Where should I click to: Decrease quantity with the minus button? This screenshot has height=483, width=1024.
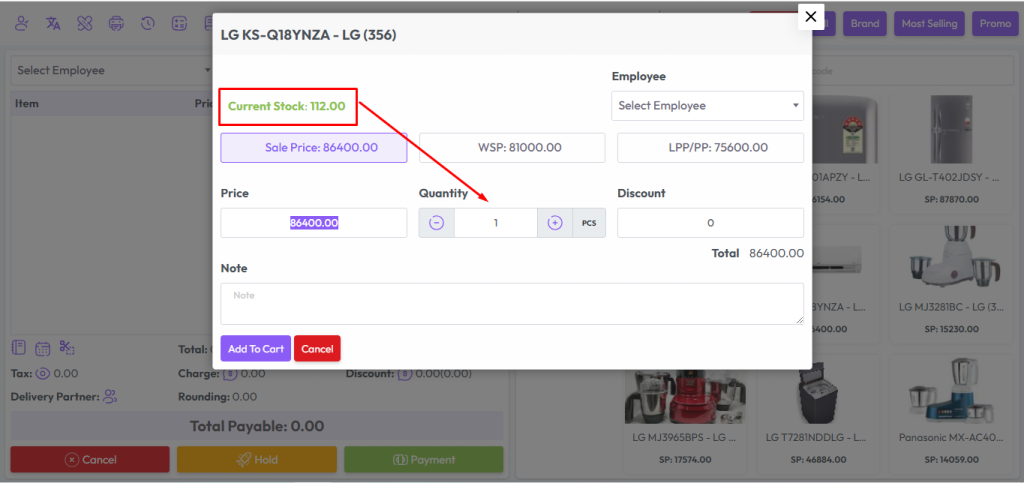pos(436,223)
